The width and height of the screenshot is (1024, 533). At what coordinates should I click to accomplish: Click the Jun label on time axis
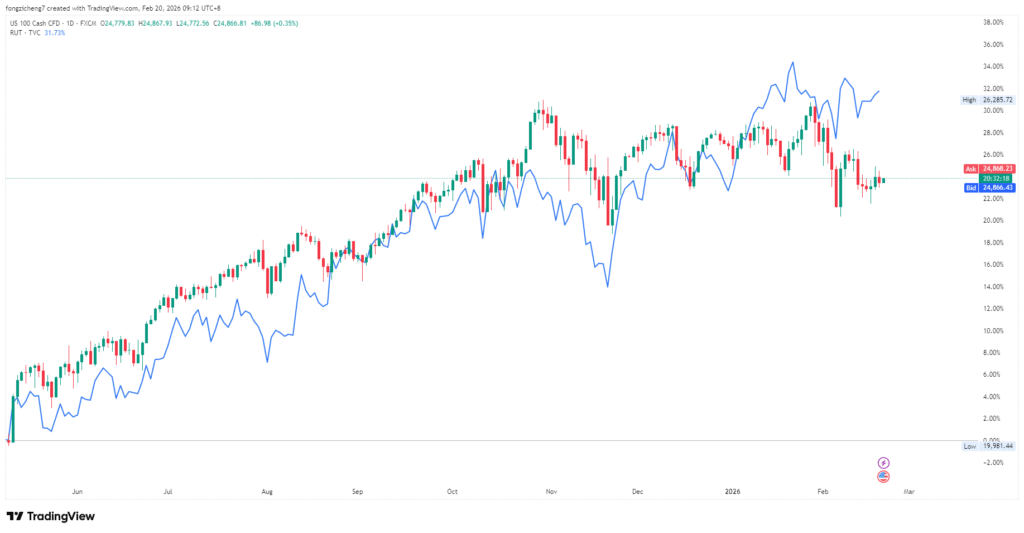click(77, 492)
